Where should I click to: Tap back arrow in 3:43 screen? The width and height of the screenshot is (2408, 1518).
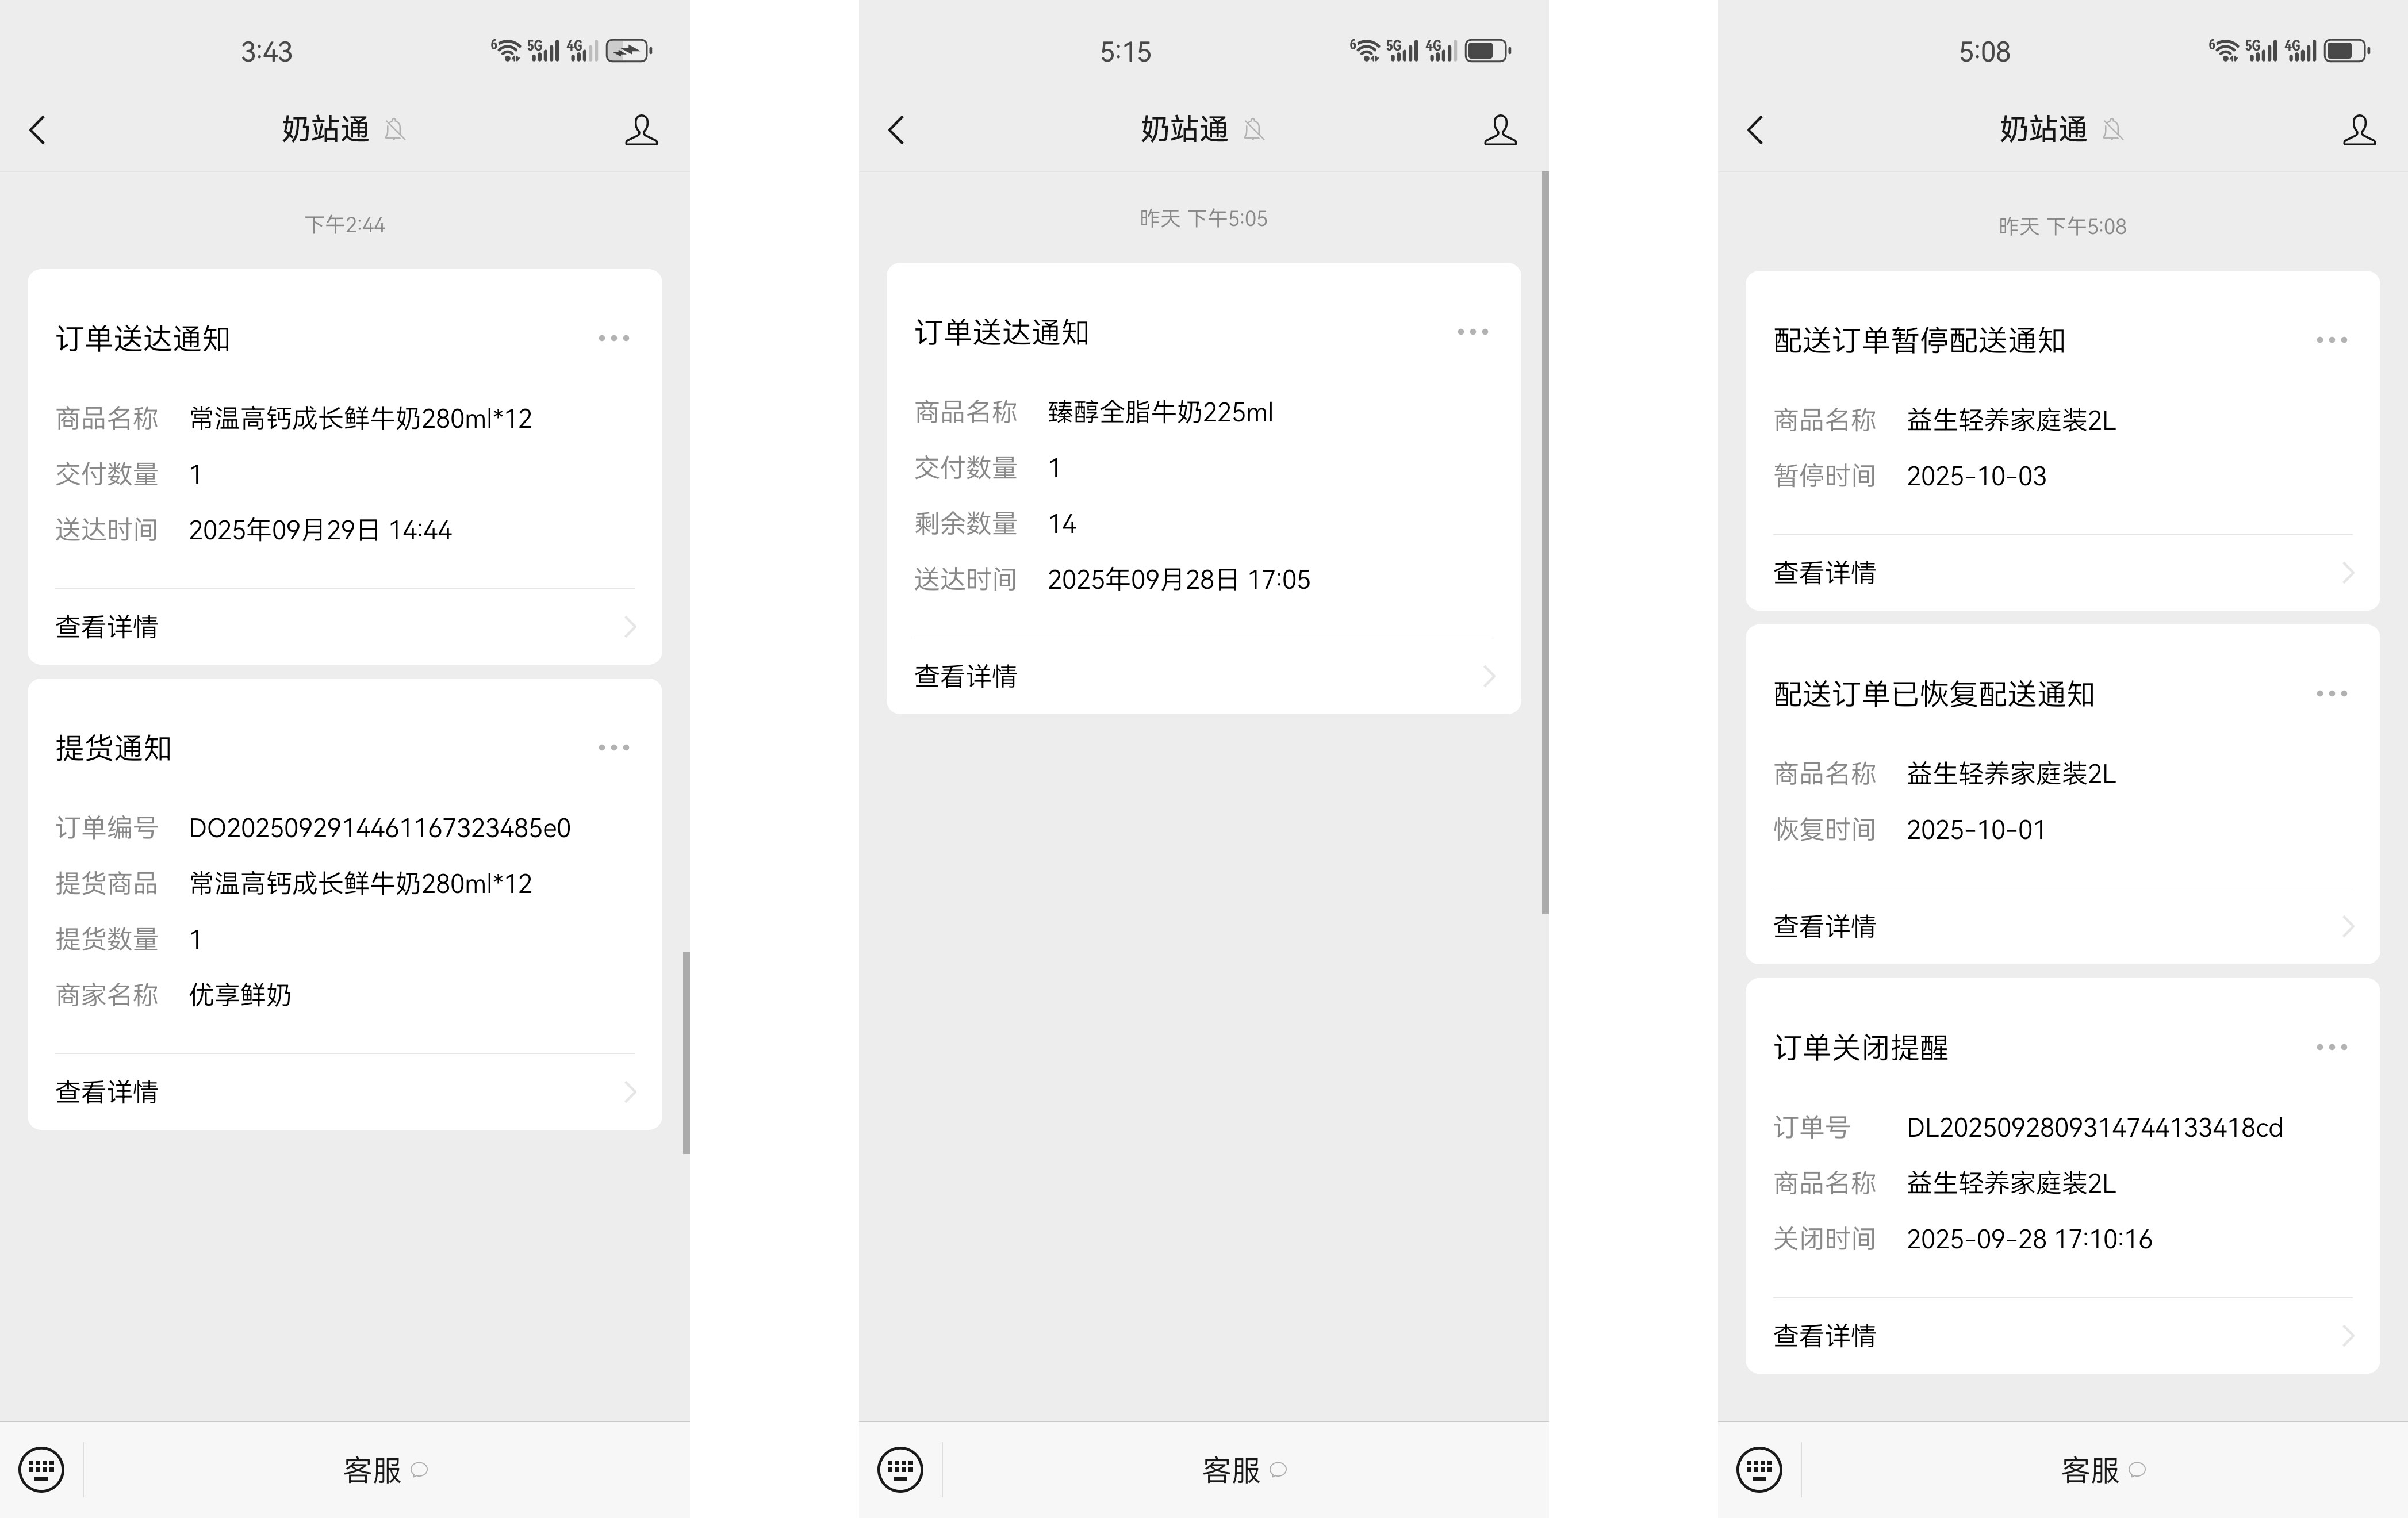pos(38,130)
